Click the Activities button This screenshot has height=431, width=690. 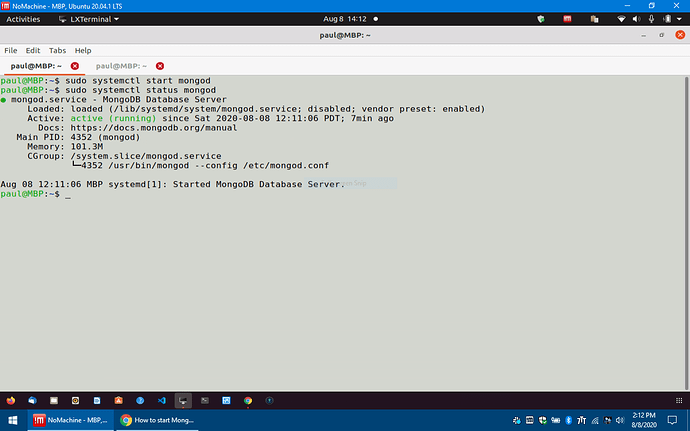(x=23, y=19)
